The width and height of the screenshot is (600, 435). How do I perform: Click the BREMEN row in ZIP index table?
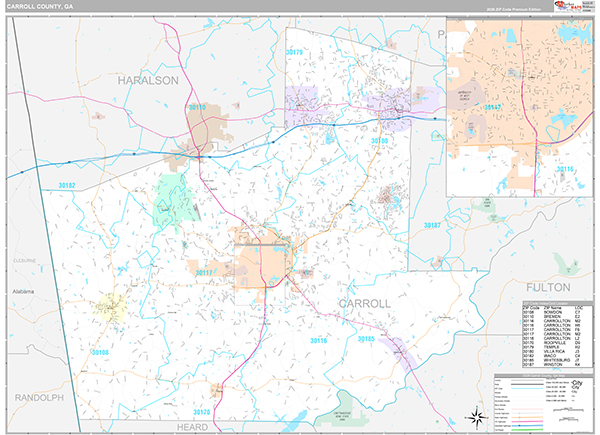pyautogui.click(x=552, y=317)
